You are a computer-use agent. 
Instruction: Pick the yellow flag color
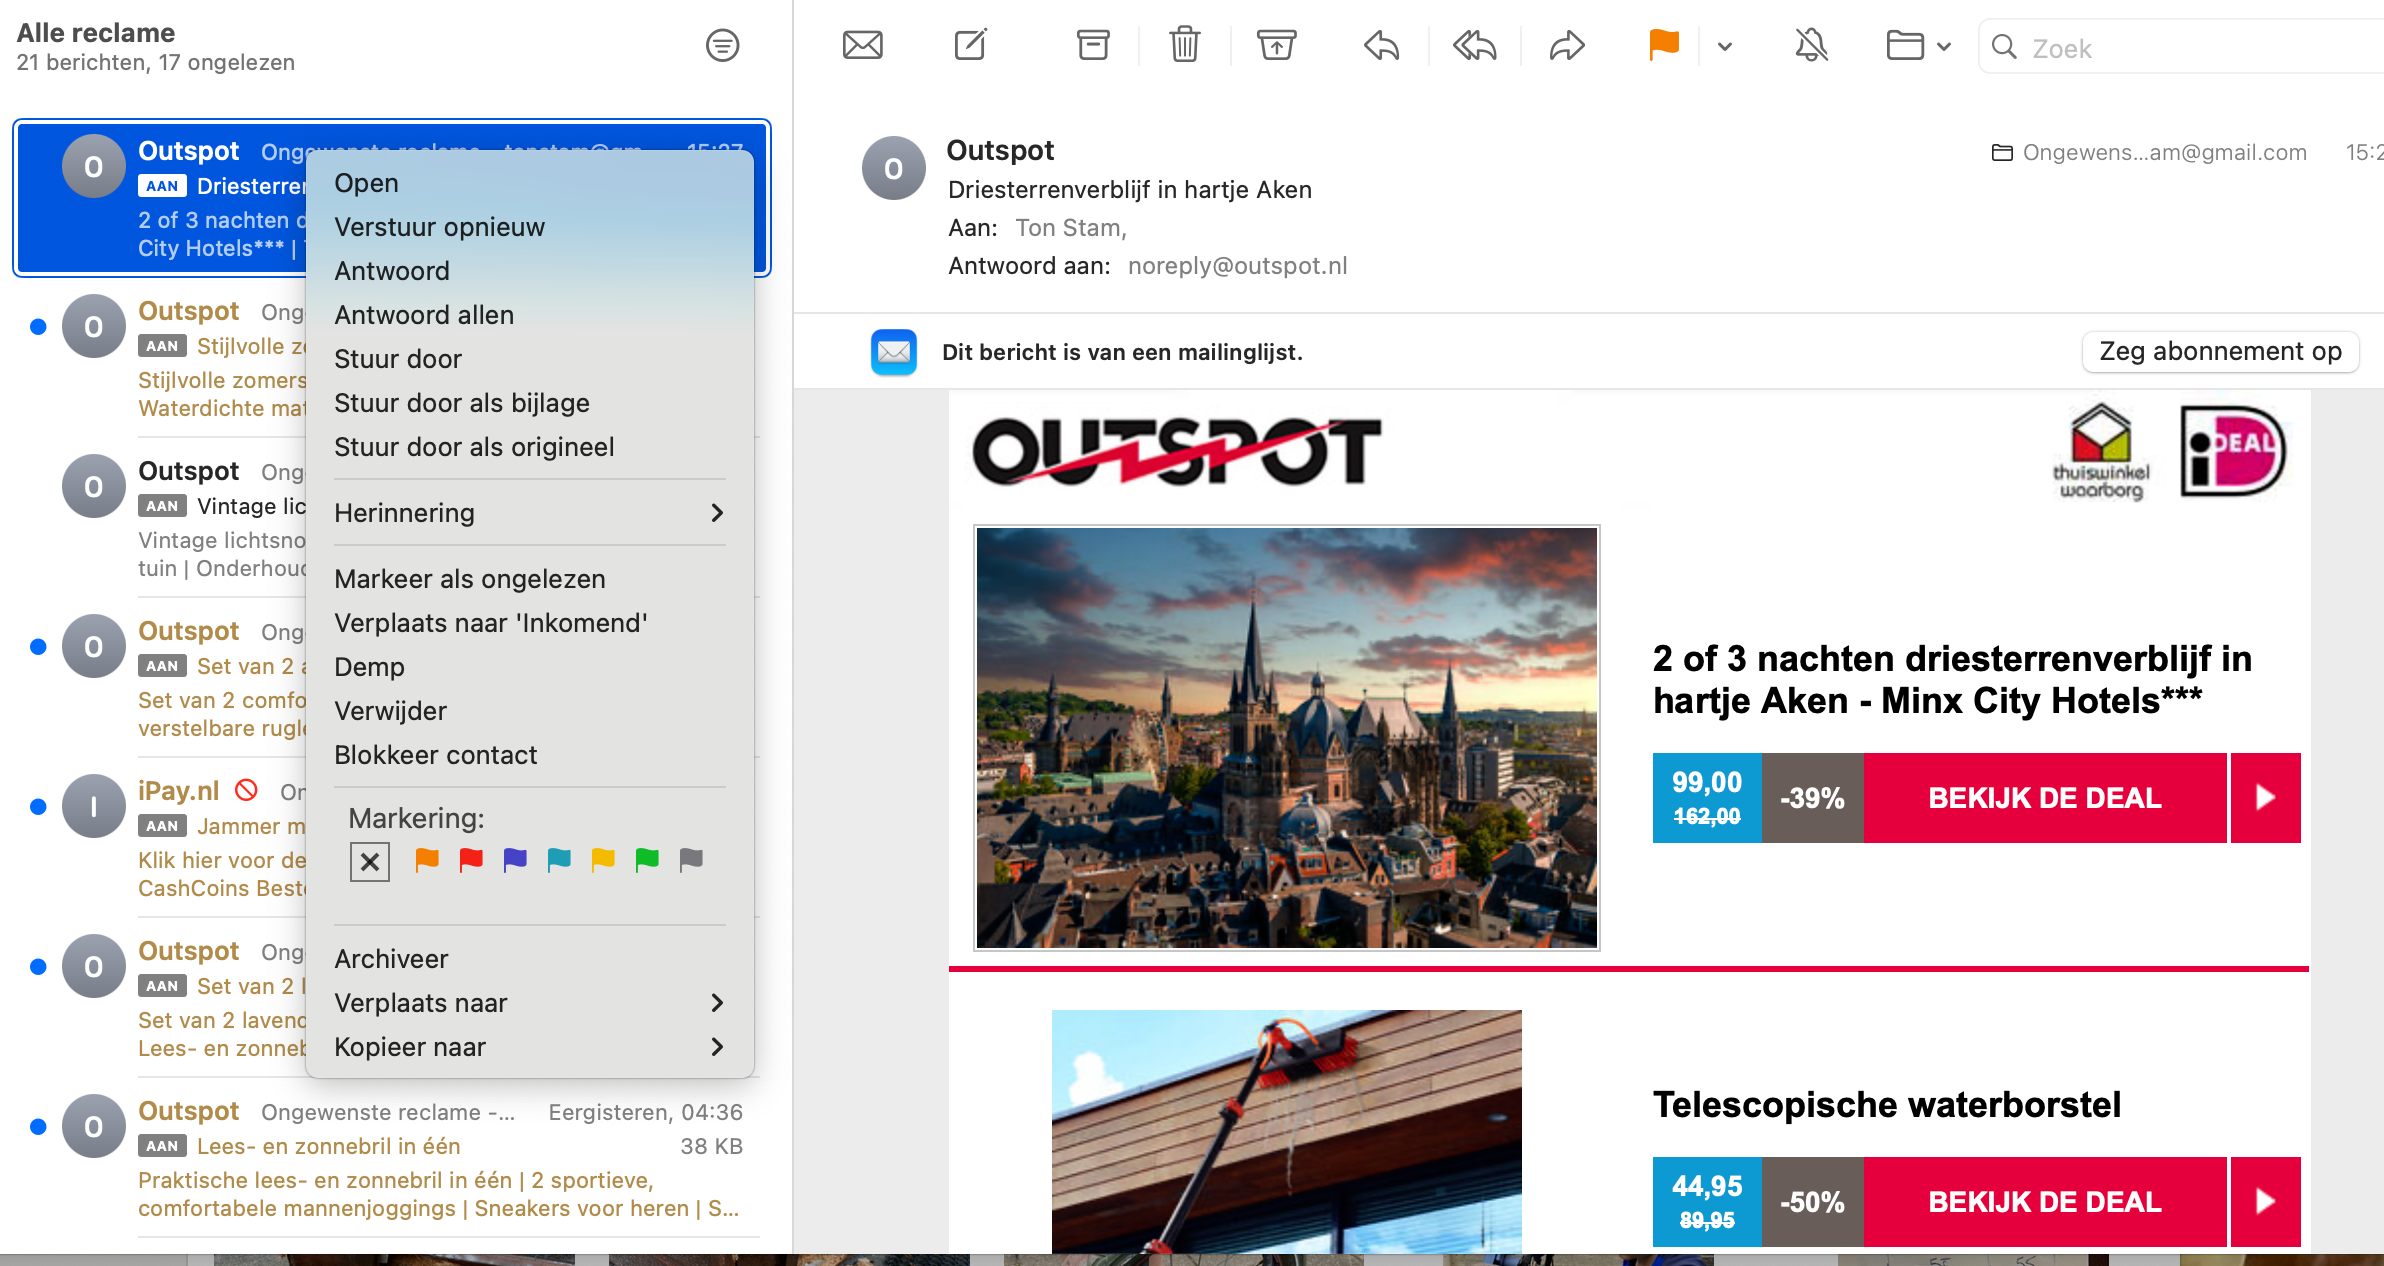603,860
